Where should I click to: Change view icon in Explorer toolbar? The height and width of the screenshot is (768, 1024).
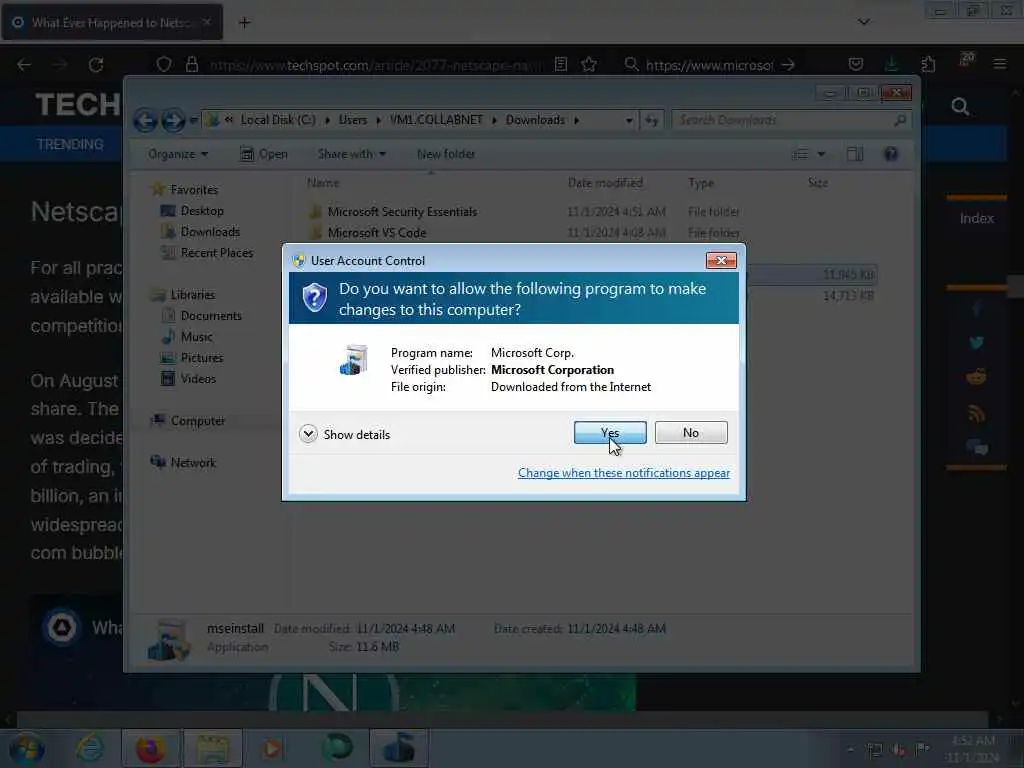[x=800, y=154]
